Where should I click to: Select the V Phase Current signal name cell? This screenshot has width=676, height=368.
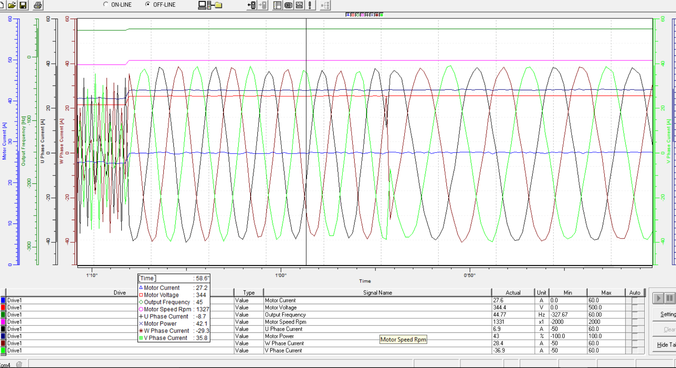[x=377, y=351]
